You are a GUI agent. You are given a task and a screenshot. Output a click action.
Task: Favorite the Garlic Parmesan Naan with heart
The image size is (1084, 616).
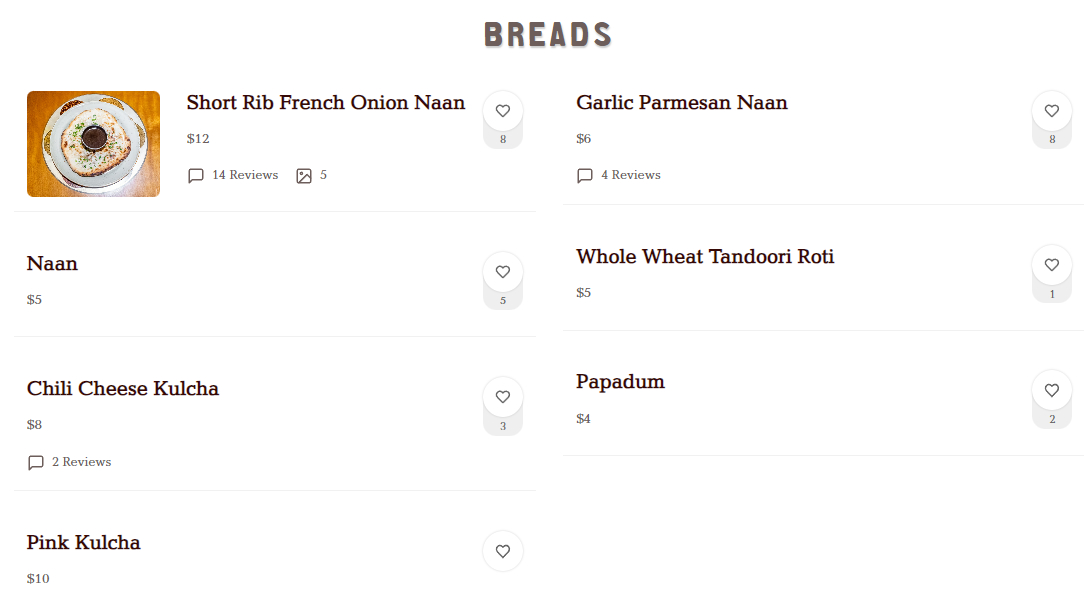pyautogui.click(x=1052, y=111)
